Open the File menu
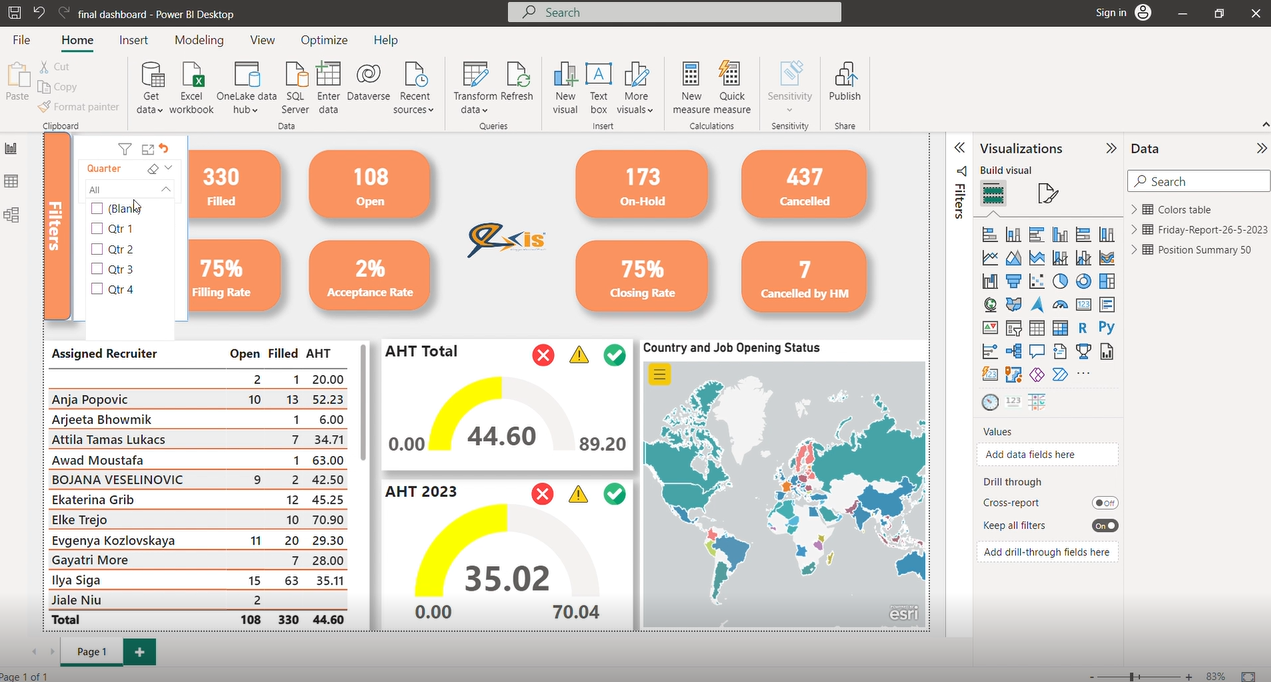This screenshot has width=1271, height=682. (x=21, y=40)
